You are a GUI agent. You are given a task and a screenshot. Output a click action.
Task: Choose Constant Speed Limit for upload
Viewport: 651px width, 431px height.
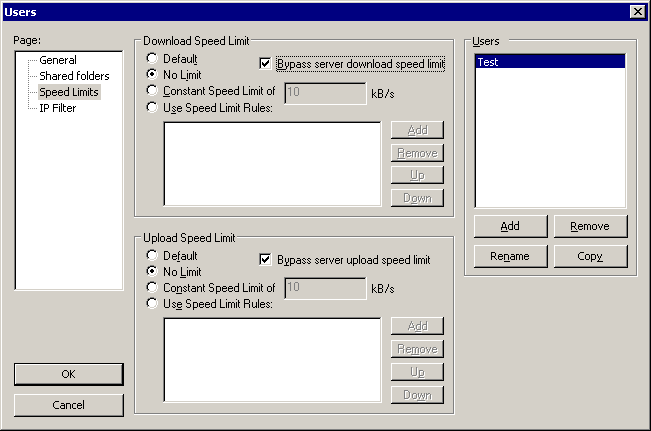point(152,287)
